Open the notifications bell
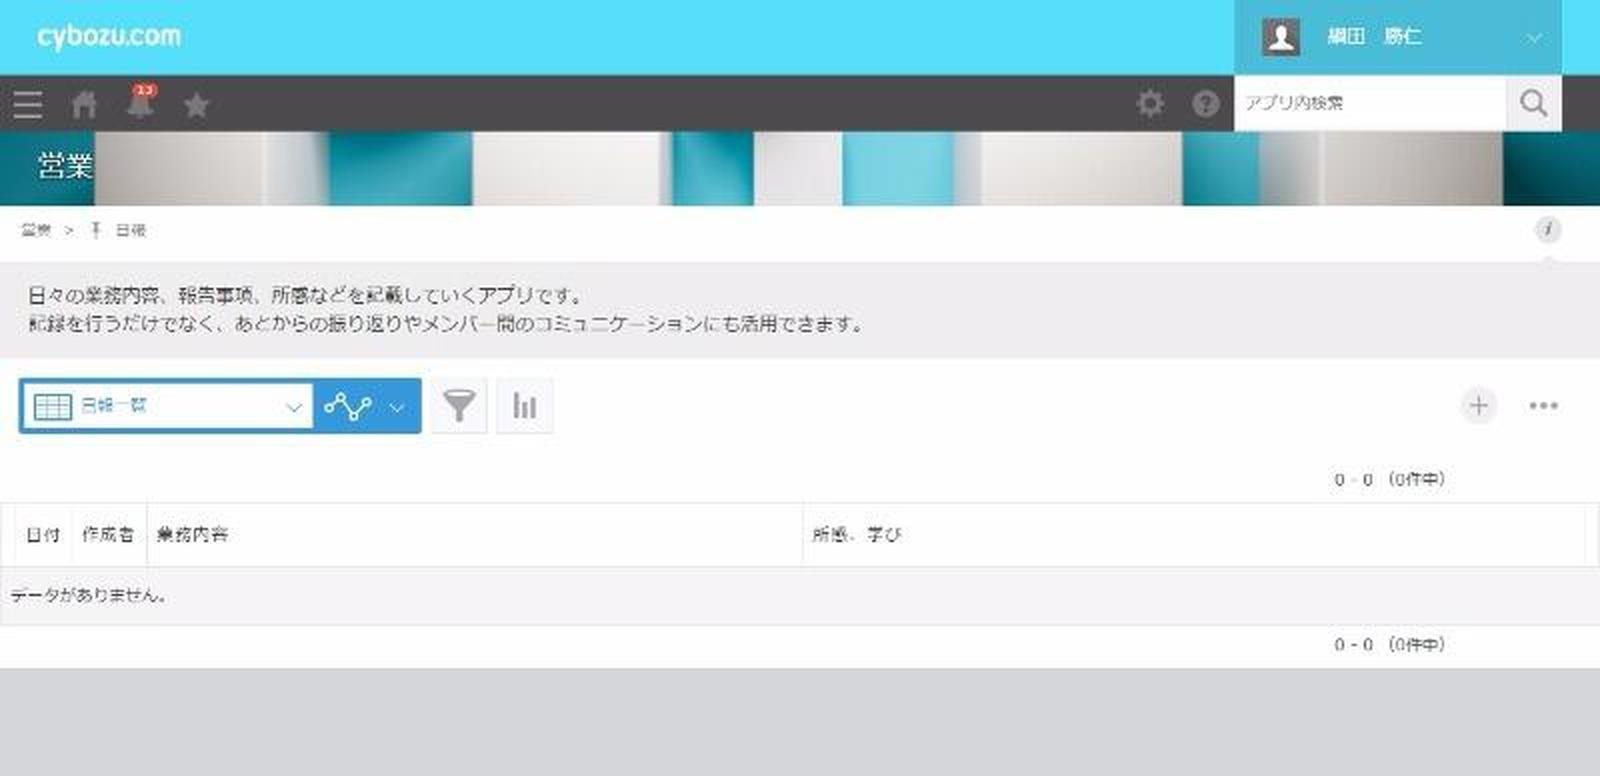 point(141,103)
